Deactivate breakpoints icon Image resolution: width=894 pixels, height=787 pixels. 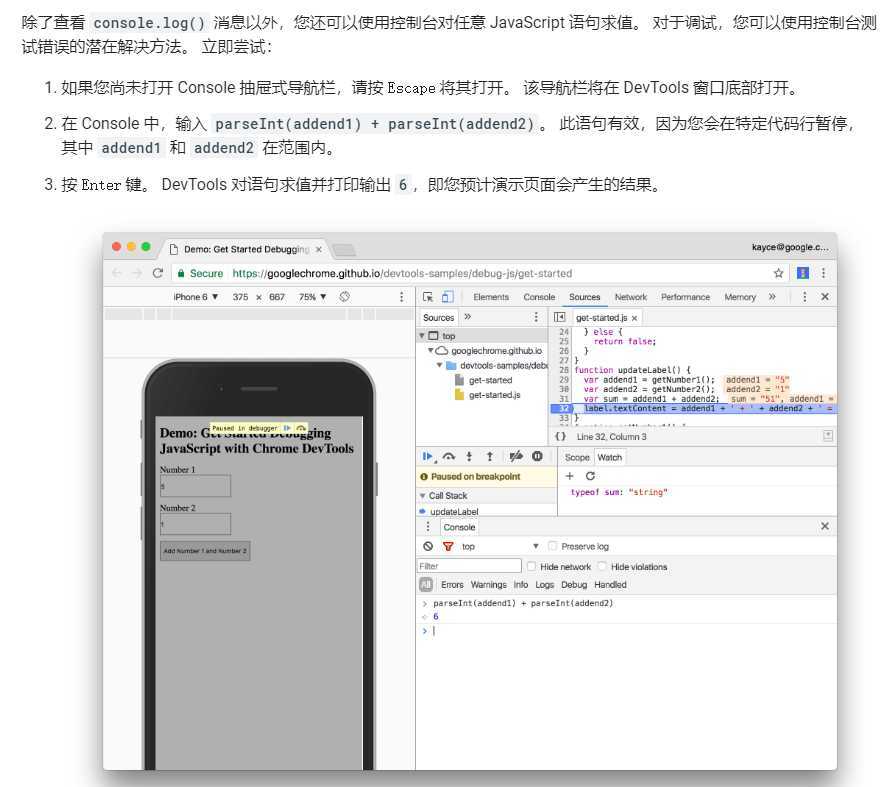coord(515,456)
